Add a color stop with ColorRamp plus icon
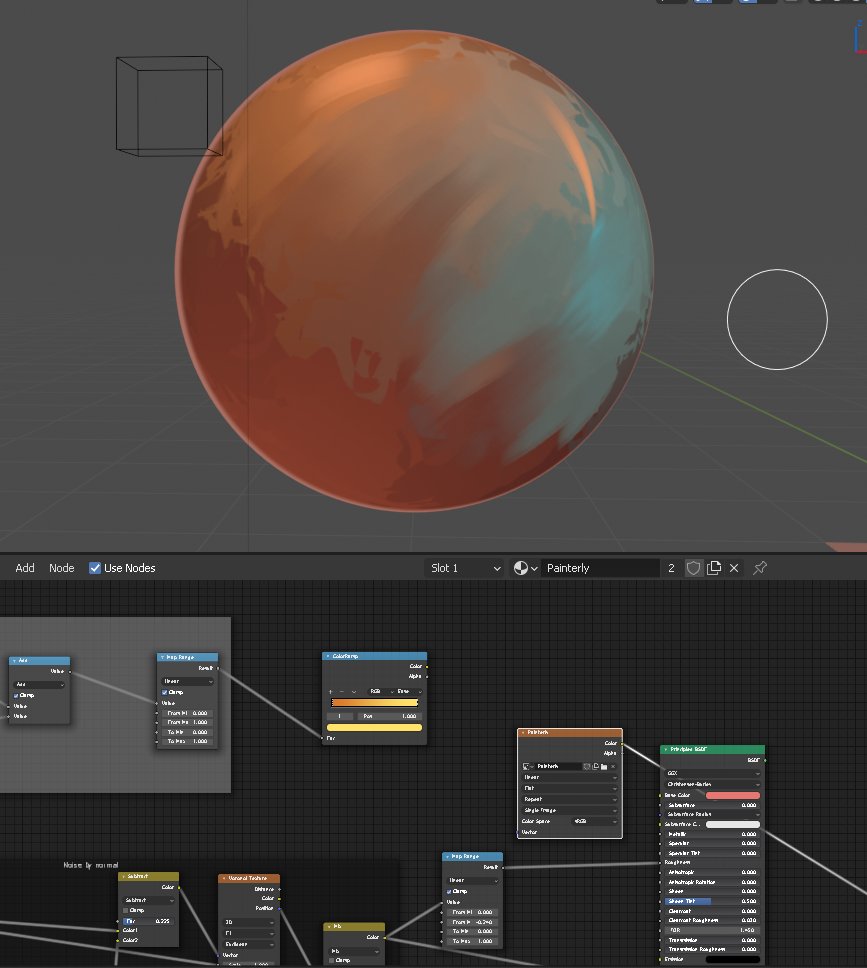Image resolution: width=867 pixels, height=968 pixels. (330, 691)
